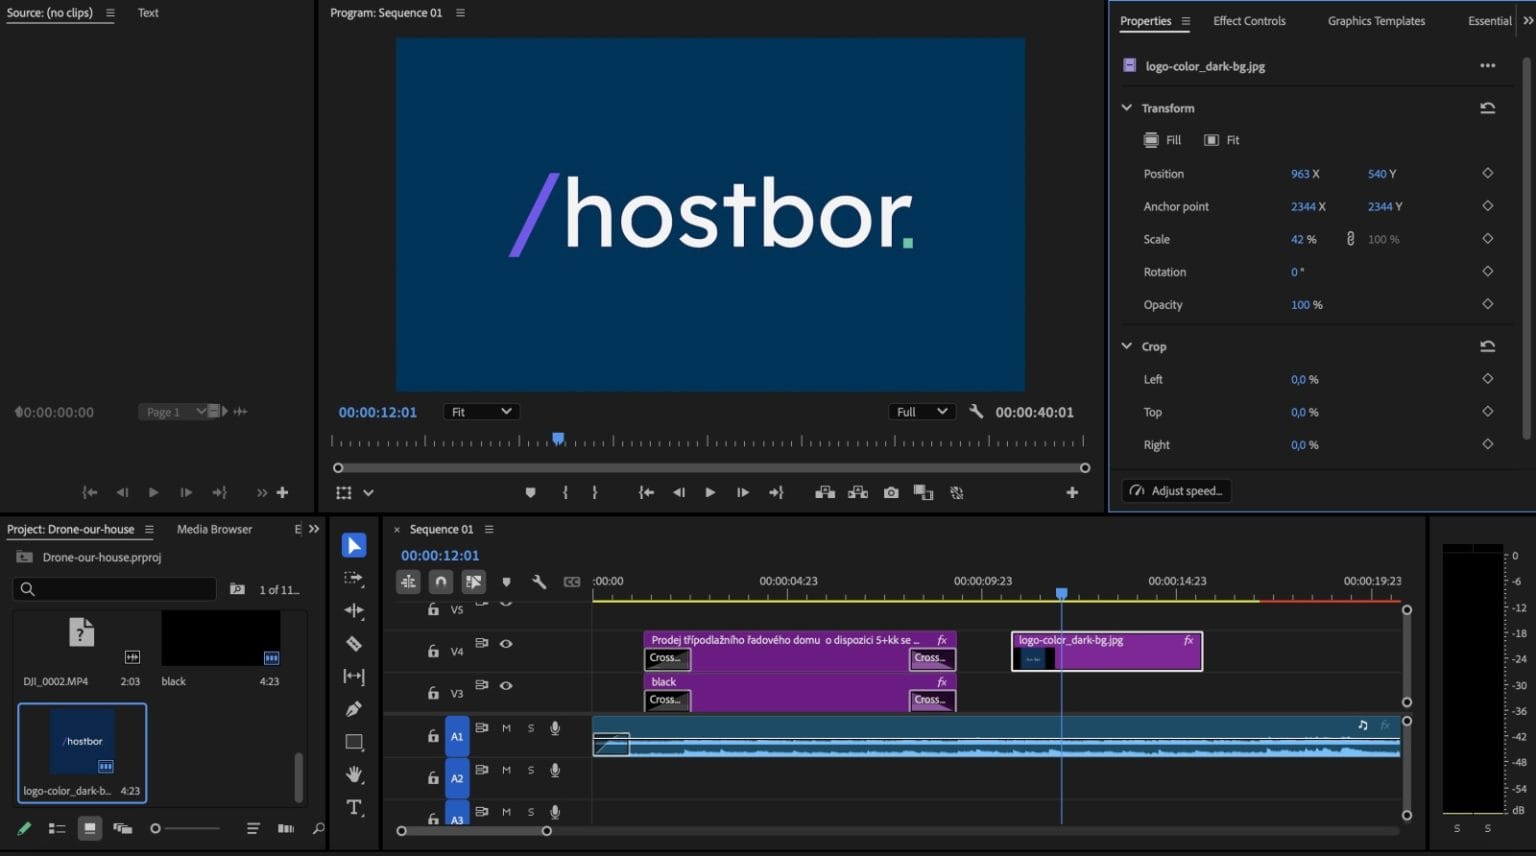Toggle lock on track V3
Screen dimensions: 1536x856
[433, 693]
